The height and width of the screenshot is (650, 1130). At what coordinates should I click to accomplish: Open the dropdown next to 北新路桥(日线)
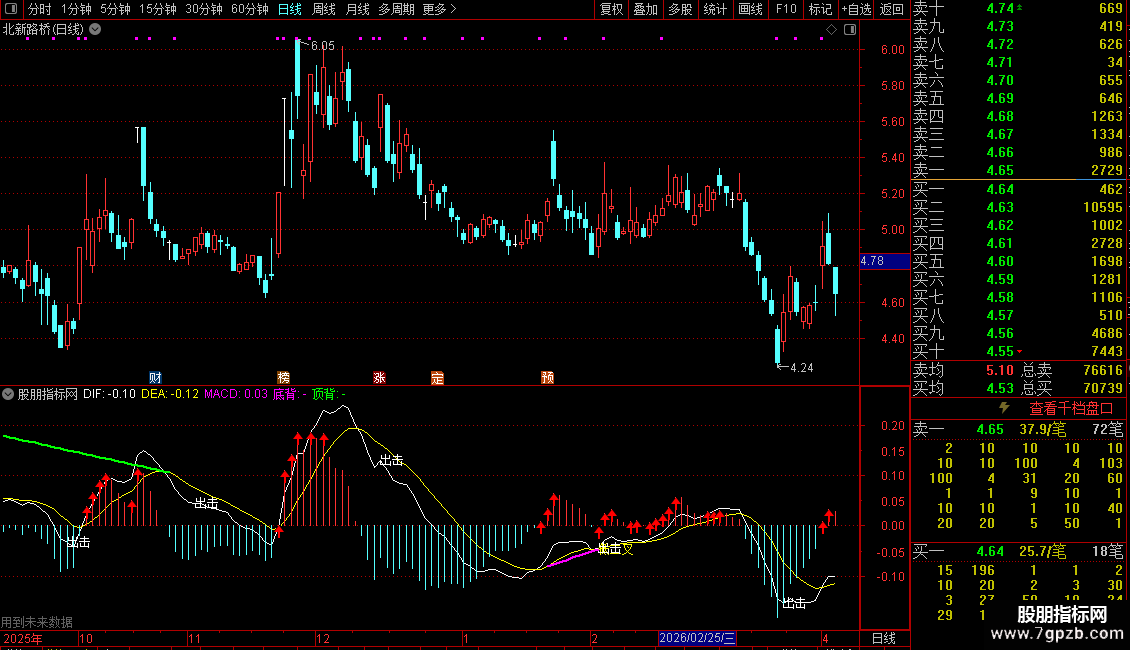(x=95, y=29)
